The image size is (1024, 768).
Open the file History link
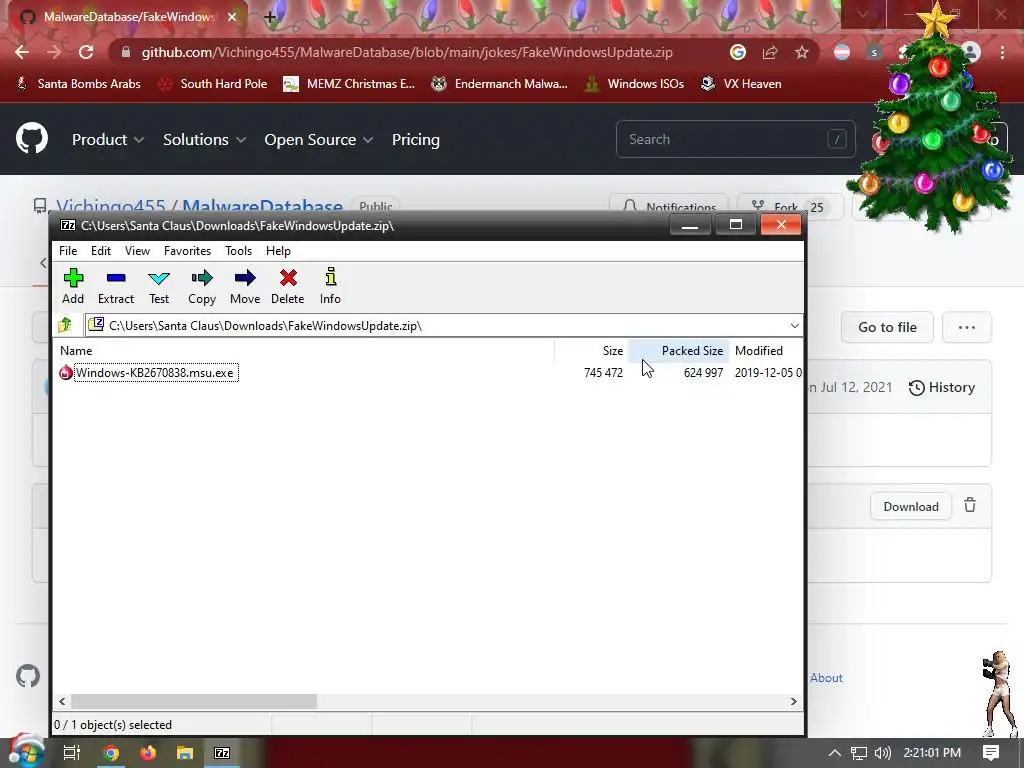point(942,387)
